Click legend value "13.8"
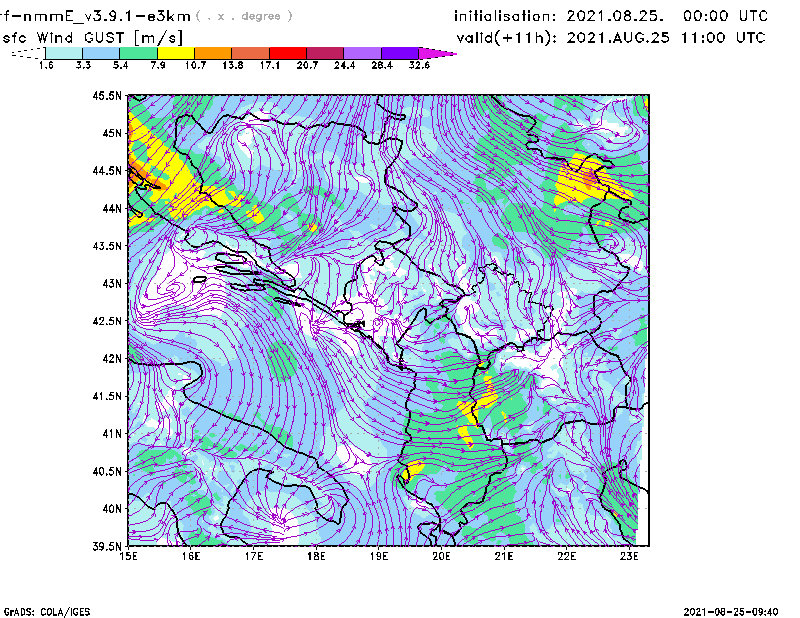Image resolution: width=800 pixels, height=618 pixels. (233, 65)
